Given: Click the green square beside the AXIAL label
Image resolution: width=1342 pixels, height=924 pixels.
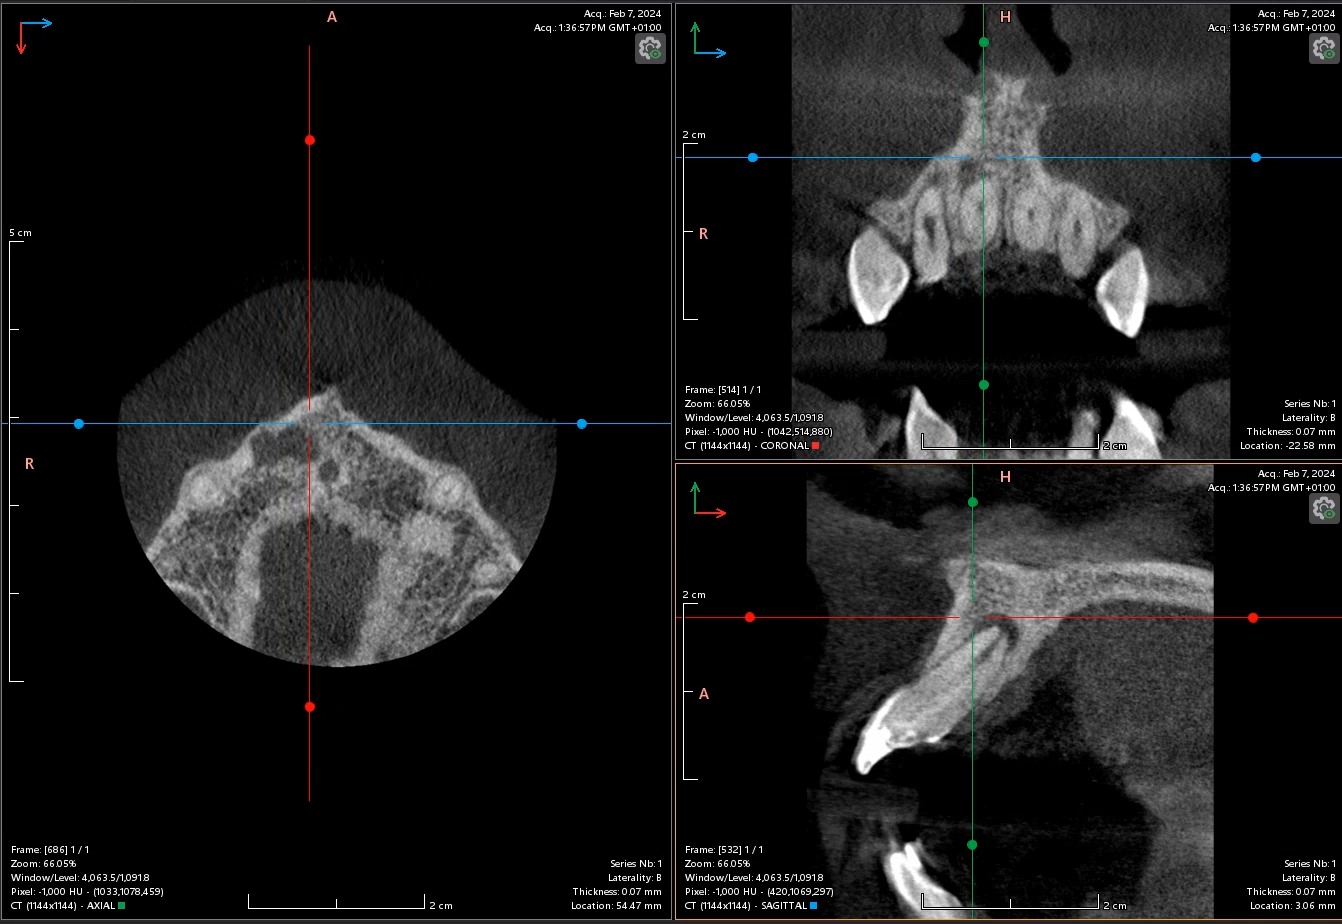Looking at the screenshot, I should coord(121,905).
